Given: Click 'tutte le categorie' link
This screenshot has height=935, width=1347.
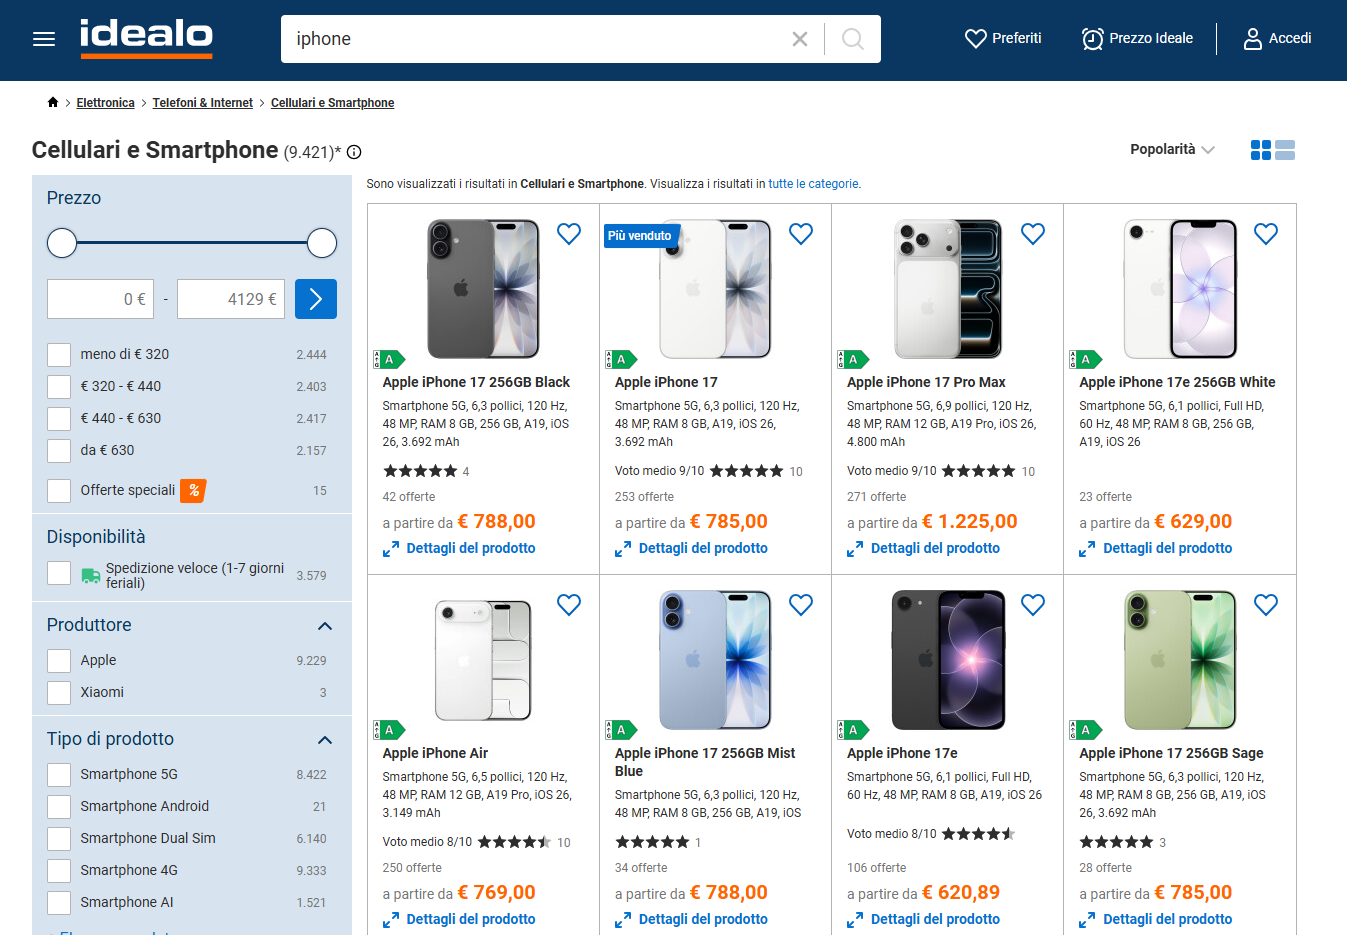Looking at the screenshot, I should (813, 184).
